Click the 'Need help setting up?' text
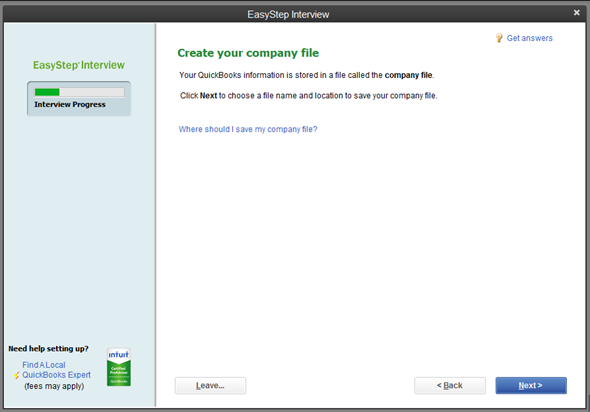The height and width of the screenshot is (412, 590). tap(49, 348)
